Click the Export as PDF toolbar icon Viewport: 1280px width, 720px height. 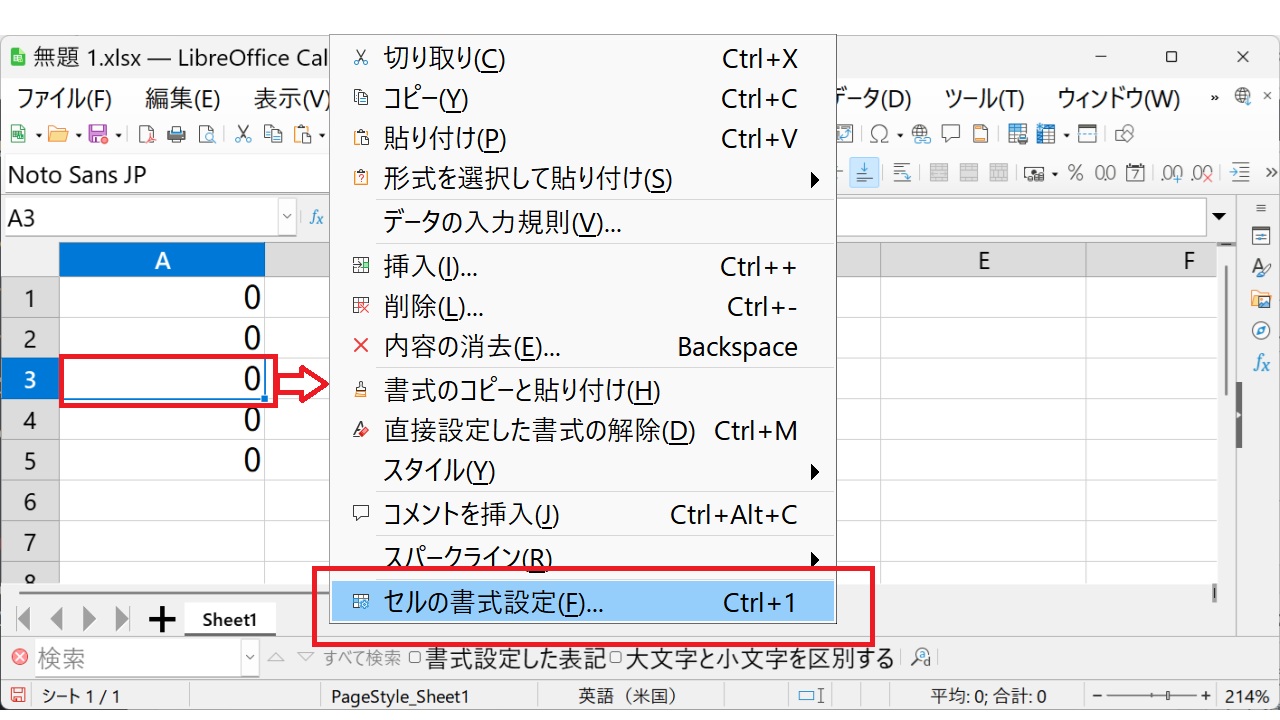pos(147,134)
